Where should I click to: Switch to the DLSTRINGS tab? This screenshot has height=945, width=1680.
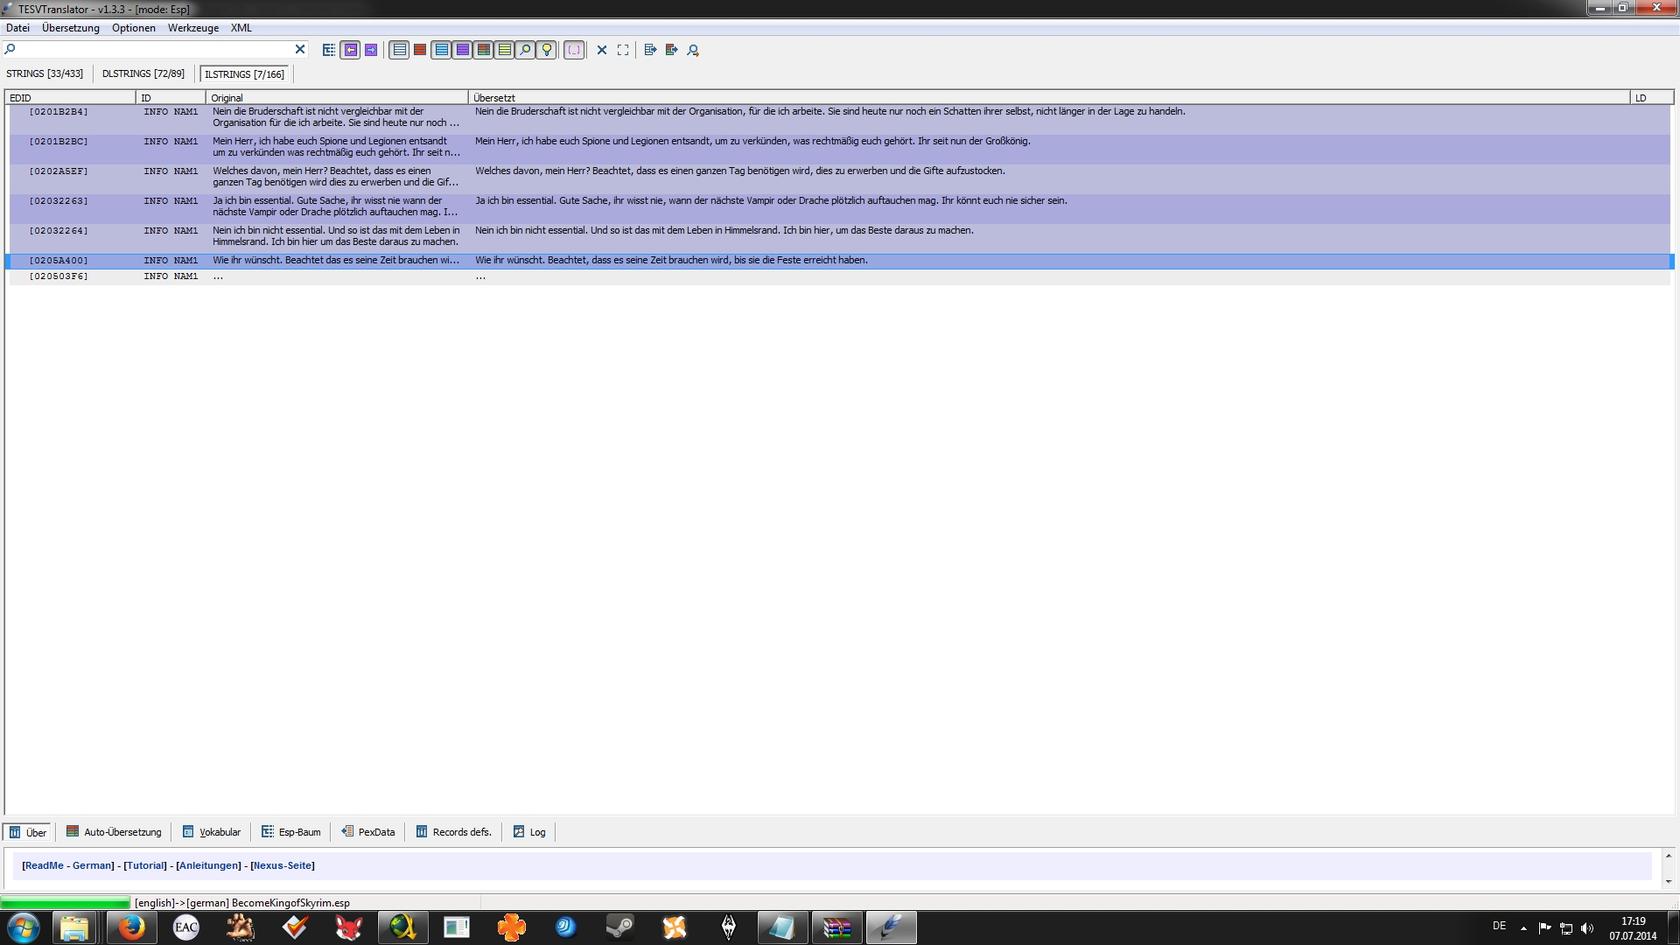[x=143, y=74]
